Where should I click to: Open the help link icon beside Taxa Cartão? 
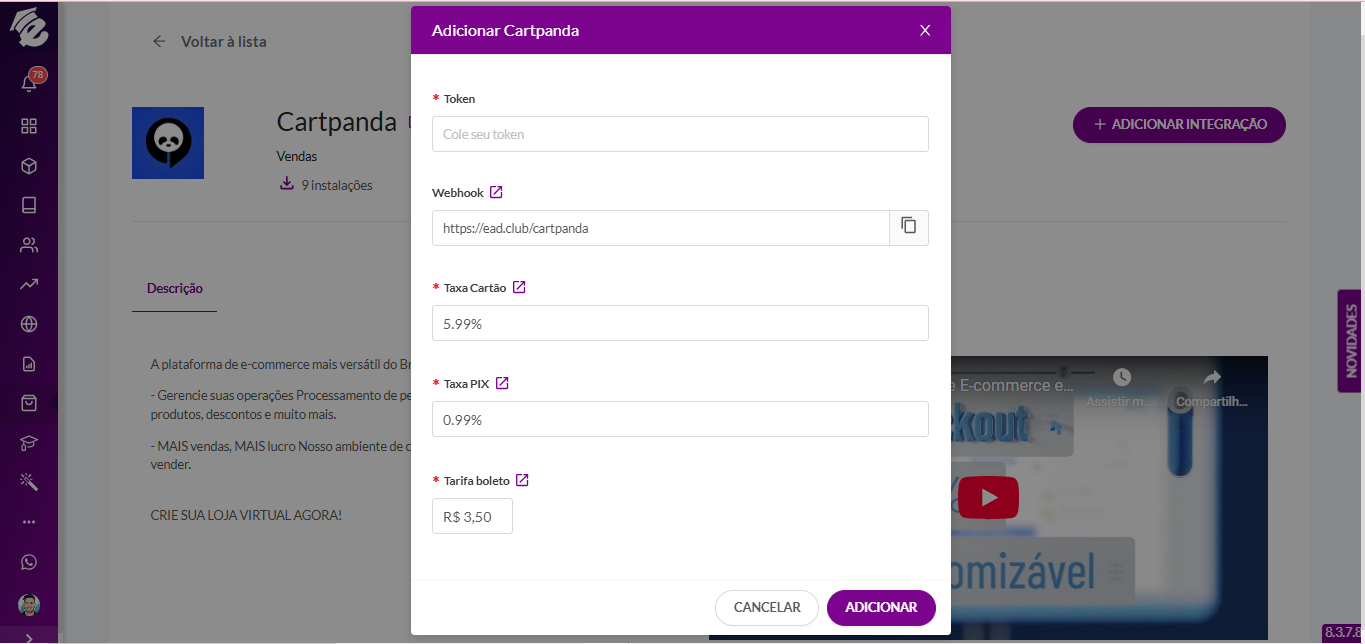pos(519,287)
